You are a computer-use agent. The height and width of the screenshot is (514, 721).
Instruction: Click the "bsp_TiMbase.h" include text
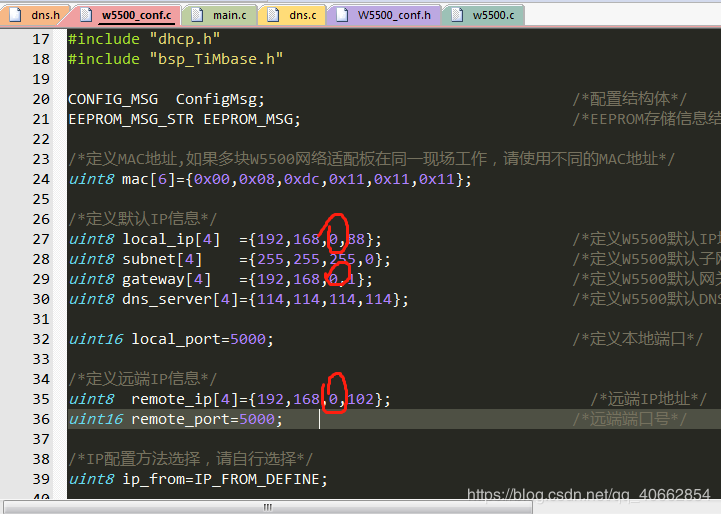tap(217, 59)
